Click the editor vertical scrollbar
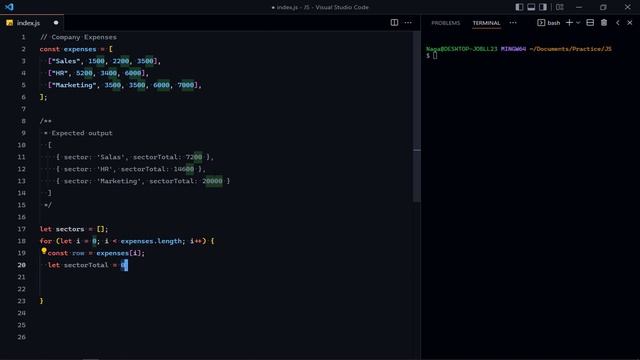The image size is (640, 360). click(416, 116)
